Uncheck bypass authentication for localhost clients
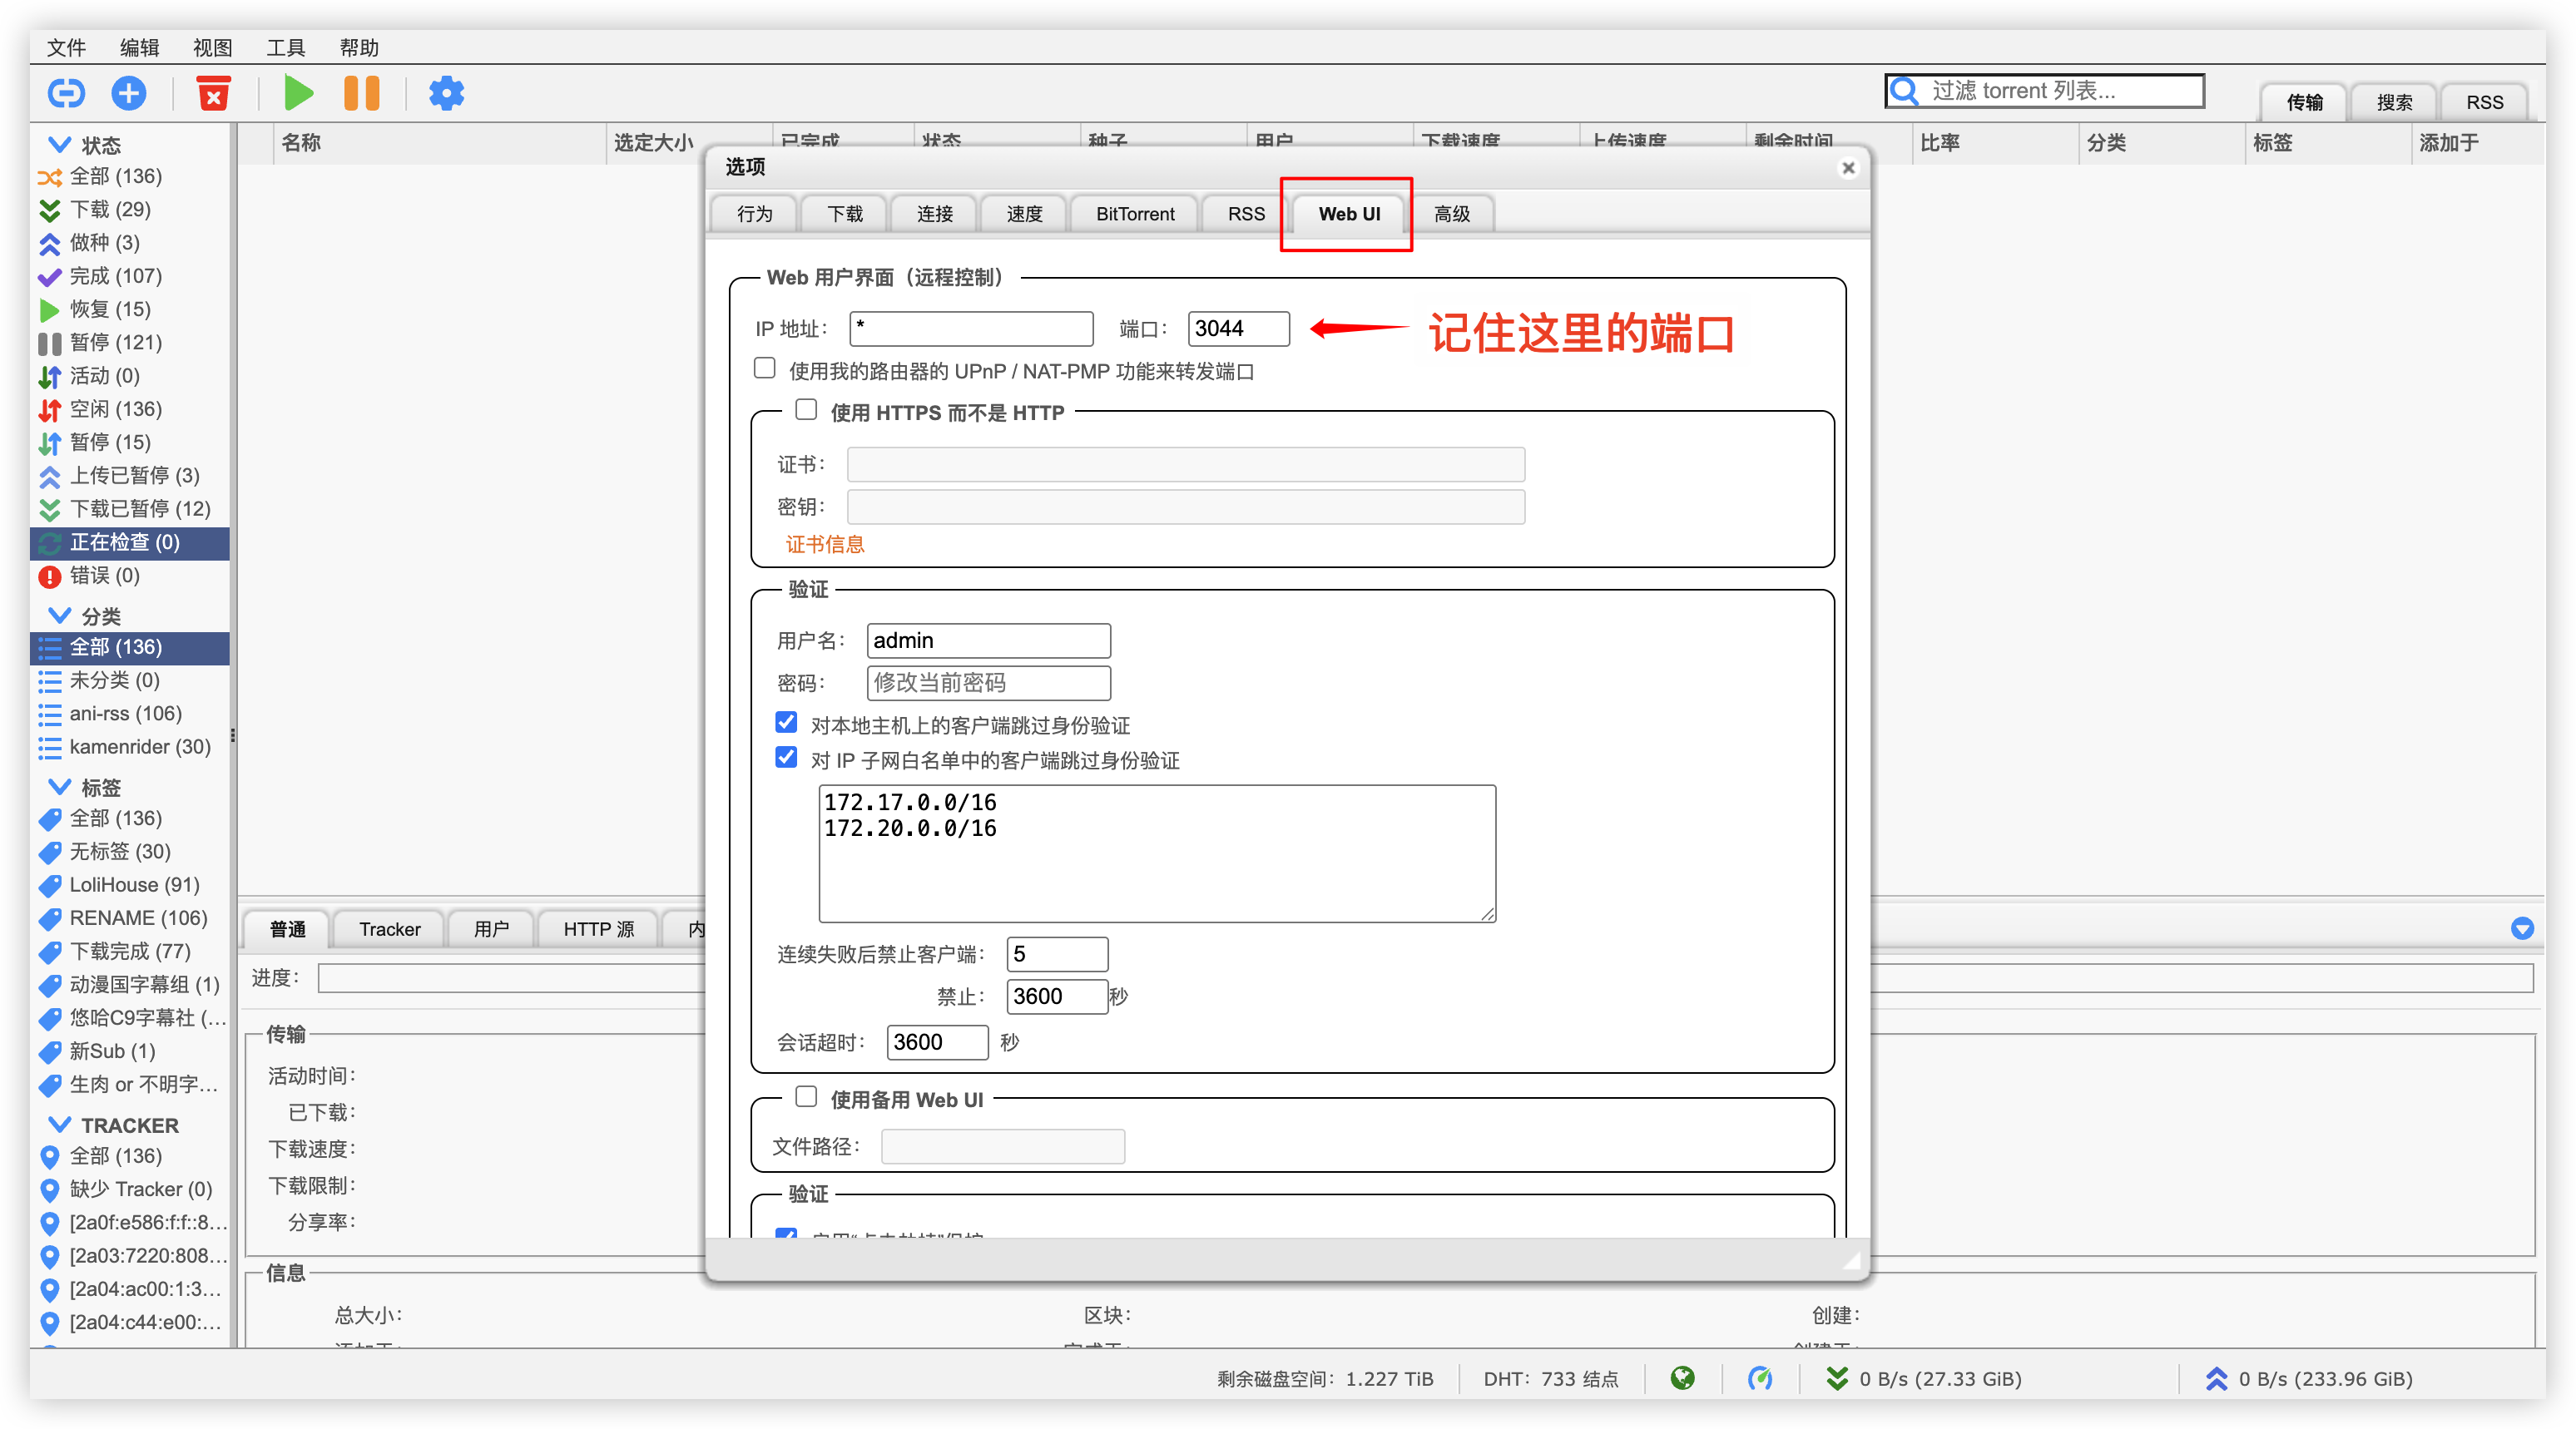The height and width of the screenshot is (1429, 2576). [786, 722]
